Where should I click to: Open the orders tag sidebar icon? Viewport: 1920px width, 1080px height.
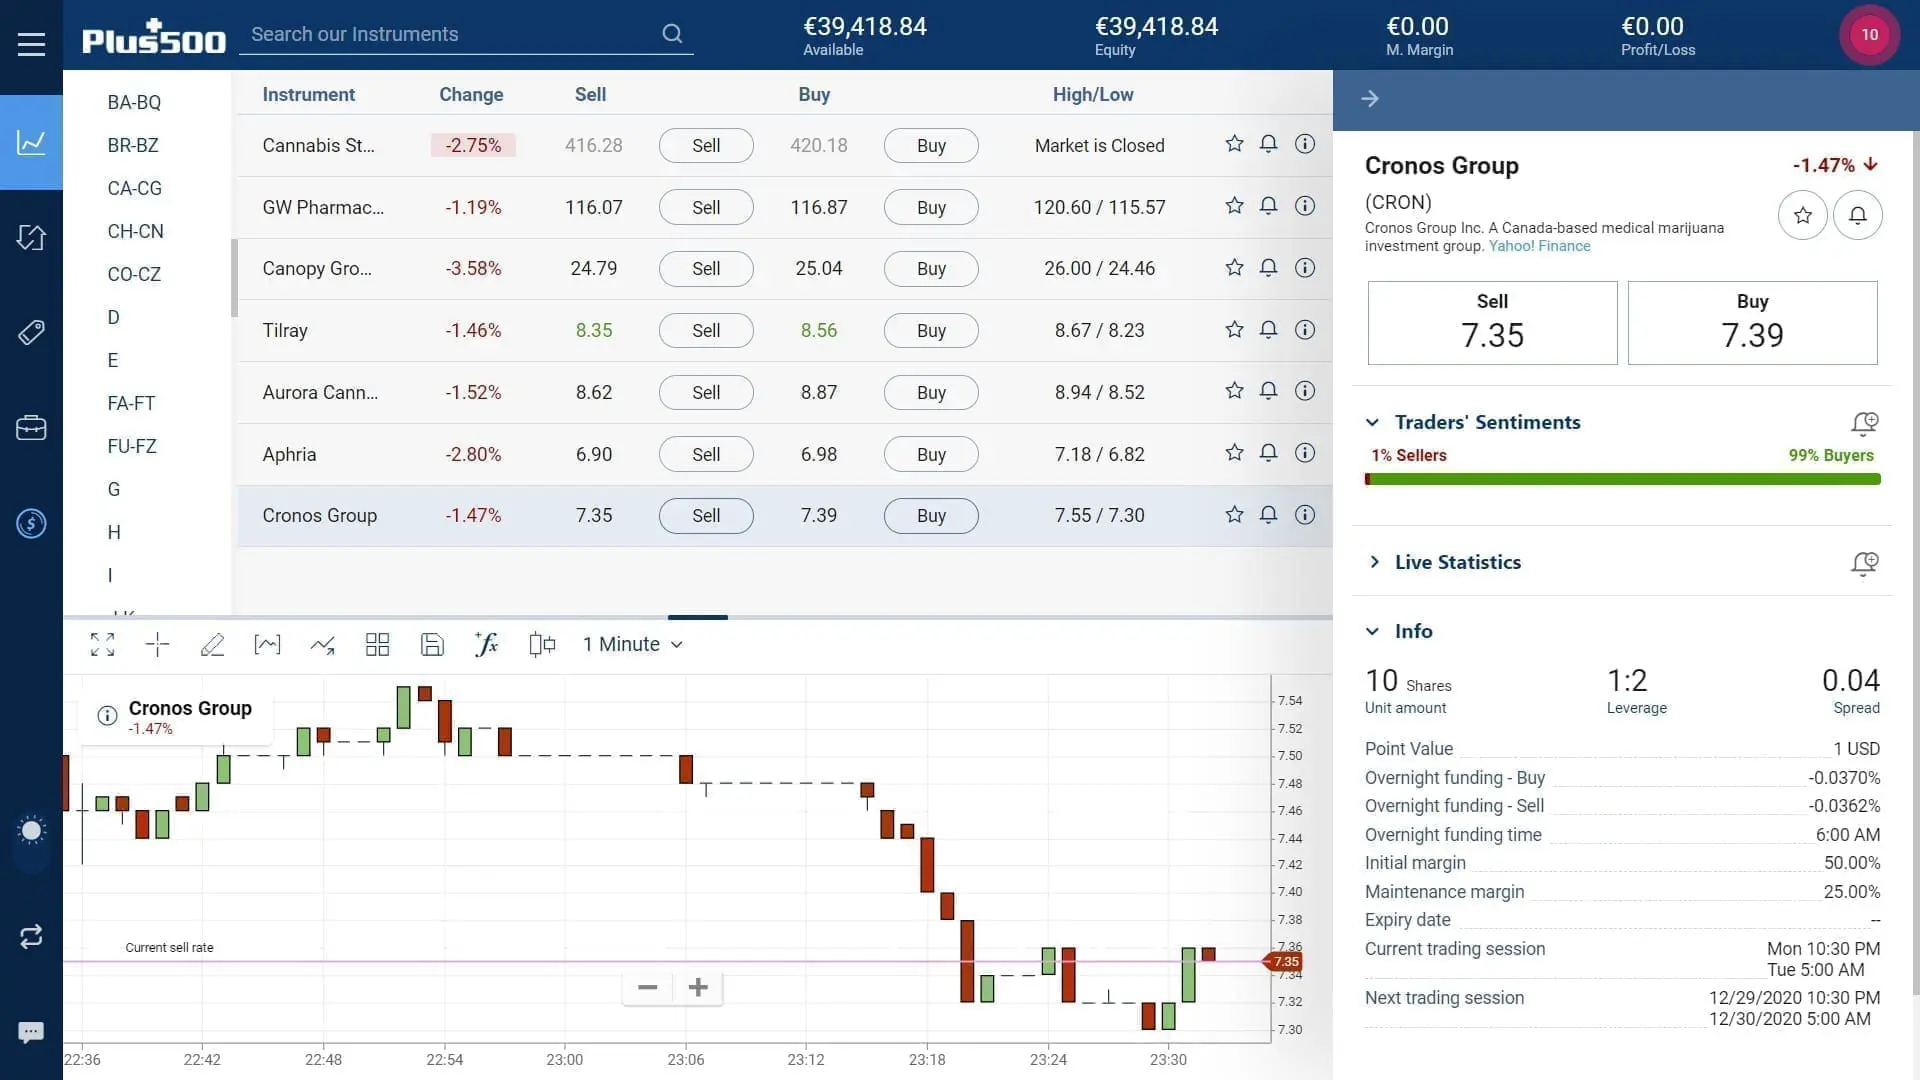(x=31, y=332)
